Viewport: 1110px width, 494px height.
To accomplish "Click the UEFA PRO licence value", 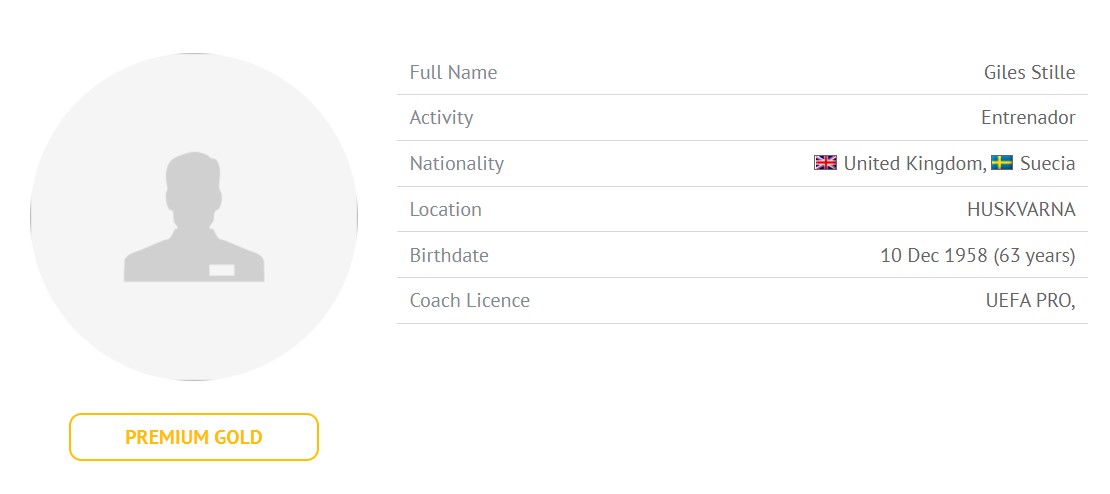I will tap(1031, 301).
